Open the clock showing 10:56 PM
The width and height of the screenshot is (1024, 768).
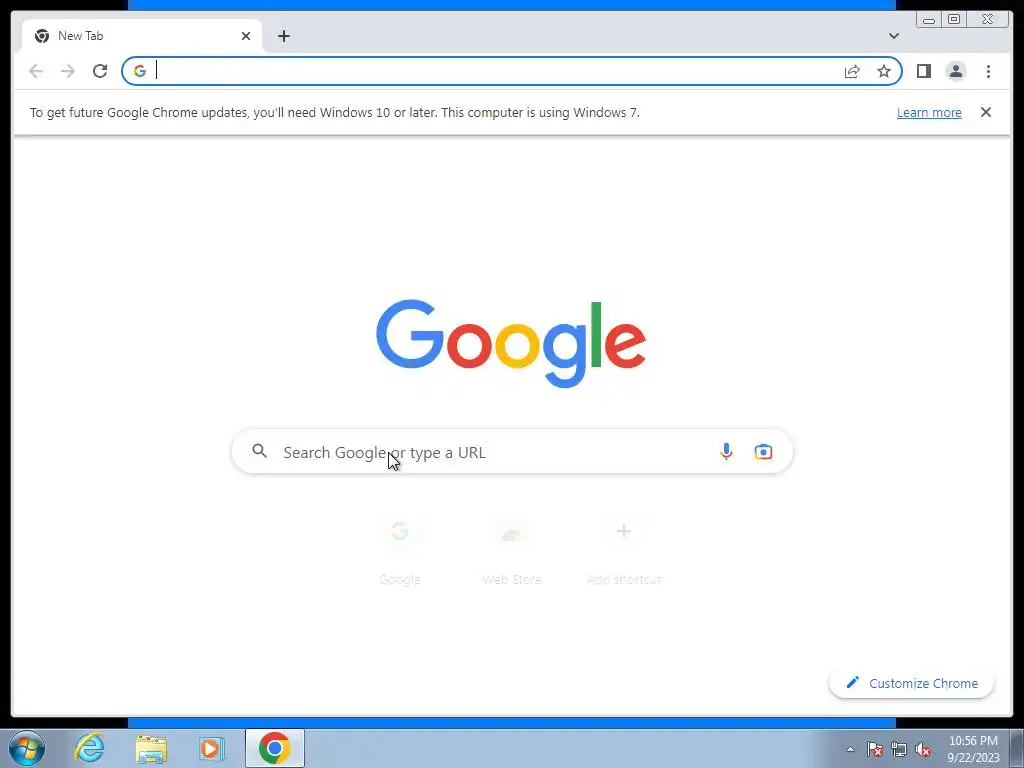pyautogui.click(x=973, y=749)
